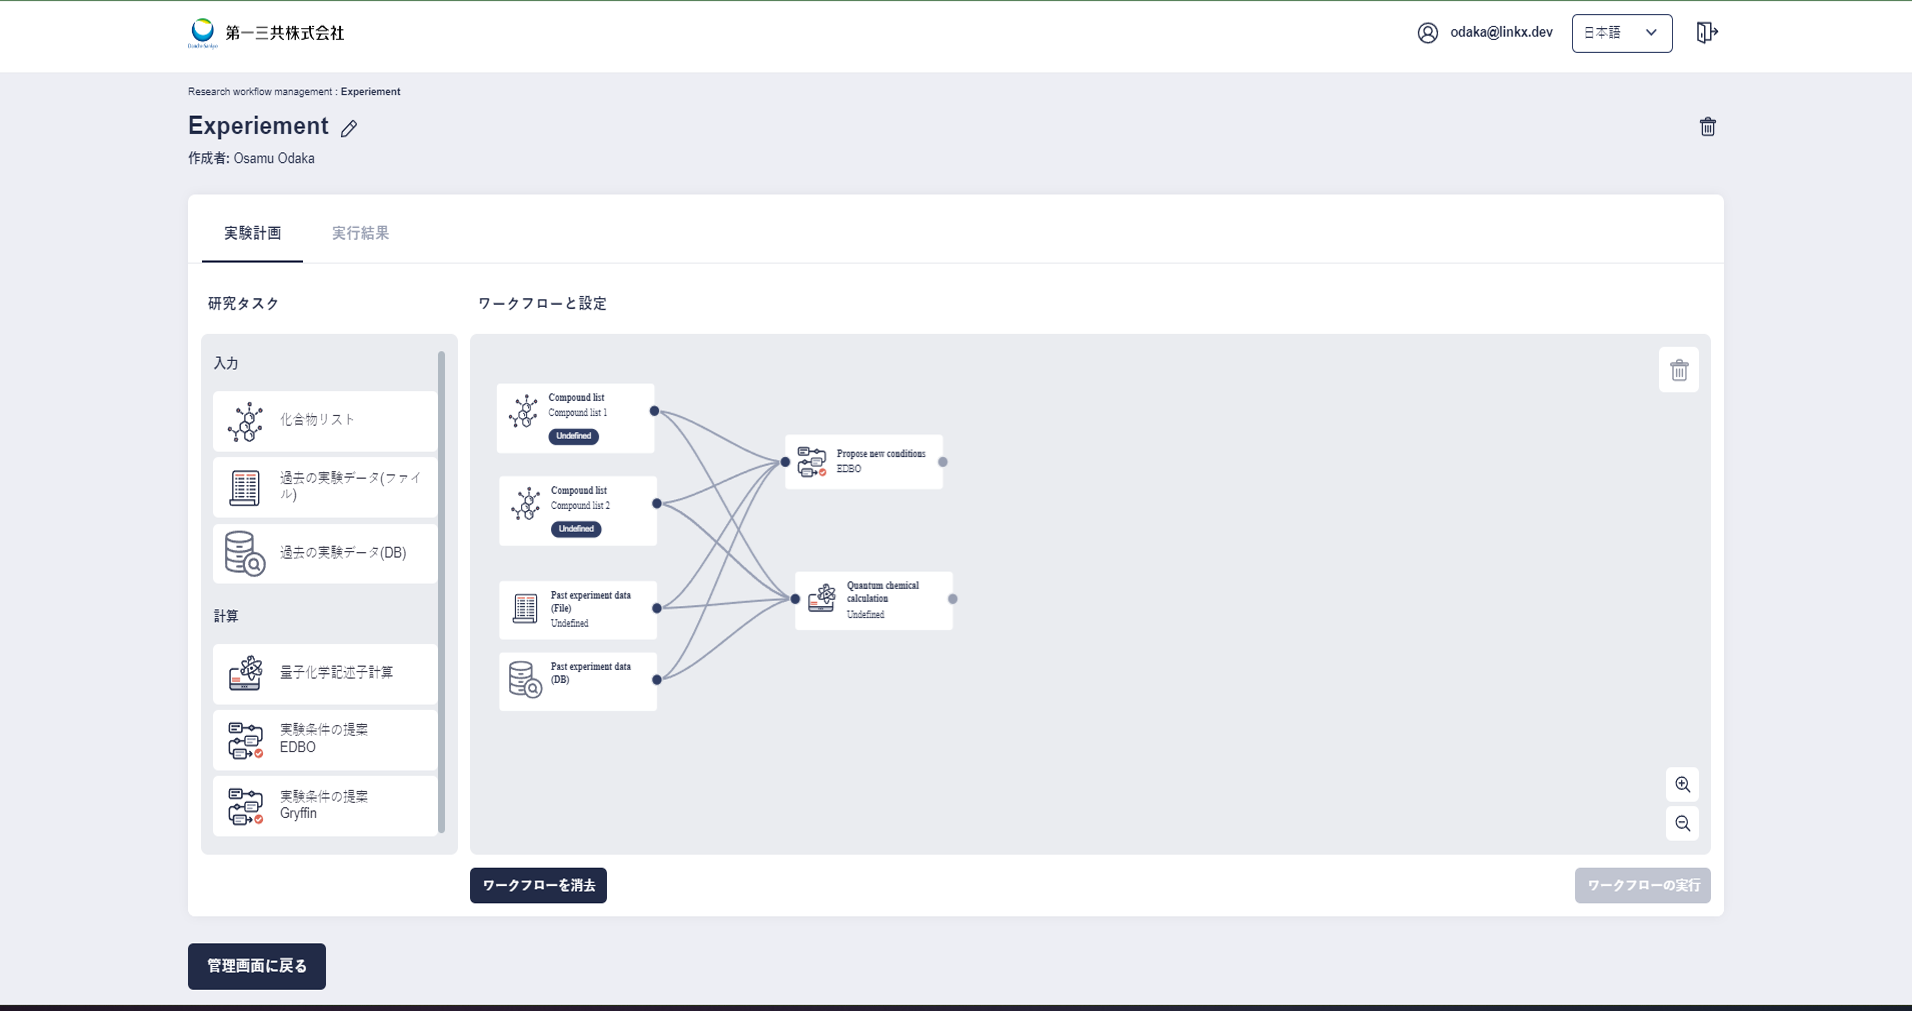Select the 化合物リスト task icon

coord(245,422)
